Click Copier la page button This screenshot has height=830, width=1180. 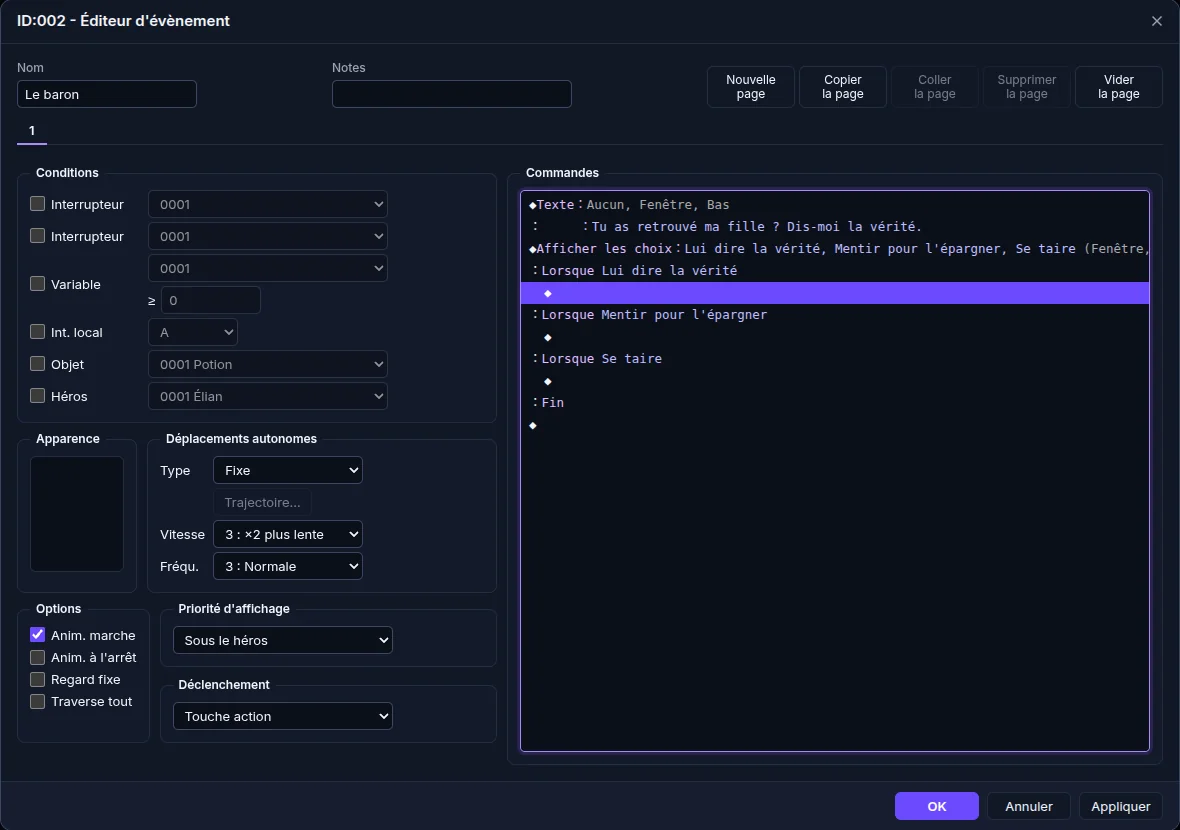point(843,87)
